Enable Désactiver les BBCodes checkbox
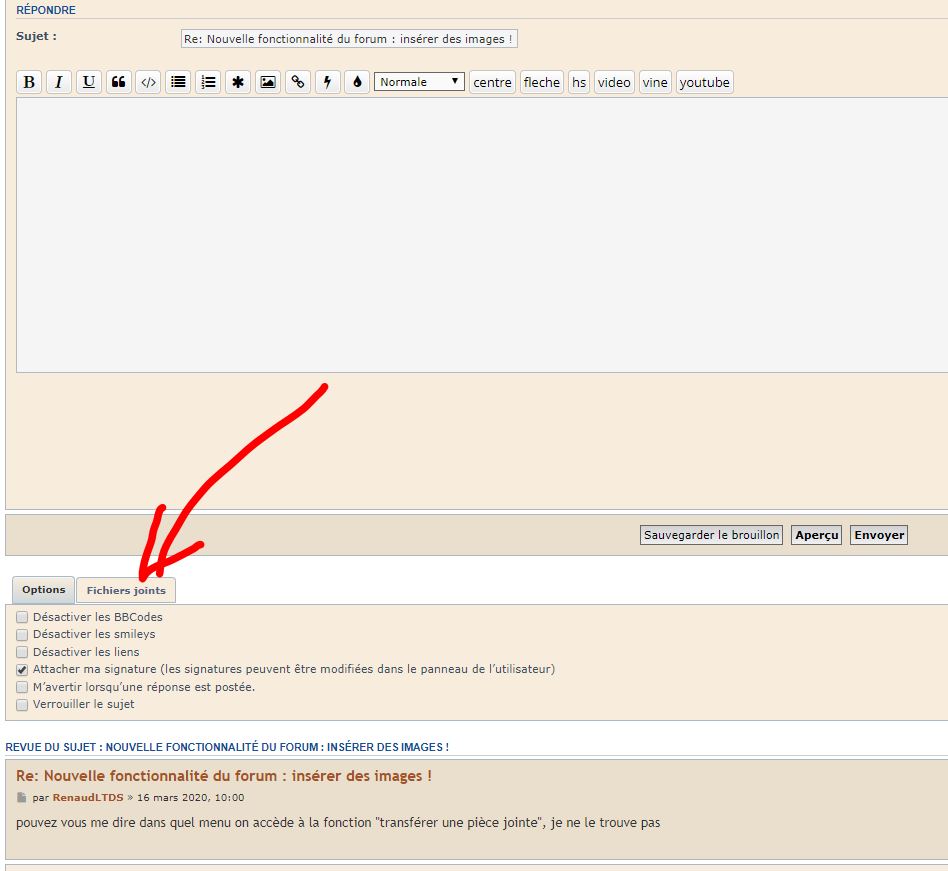 [22, 617]
